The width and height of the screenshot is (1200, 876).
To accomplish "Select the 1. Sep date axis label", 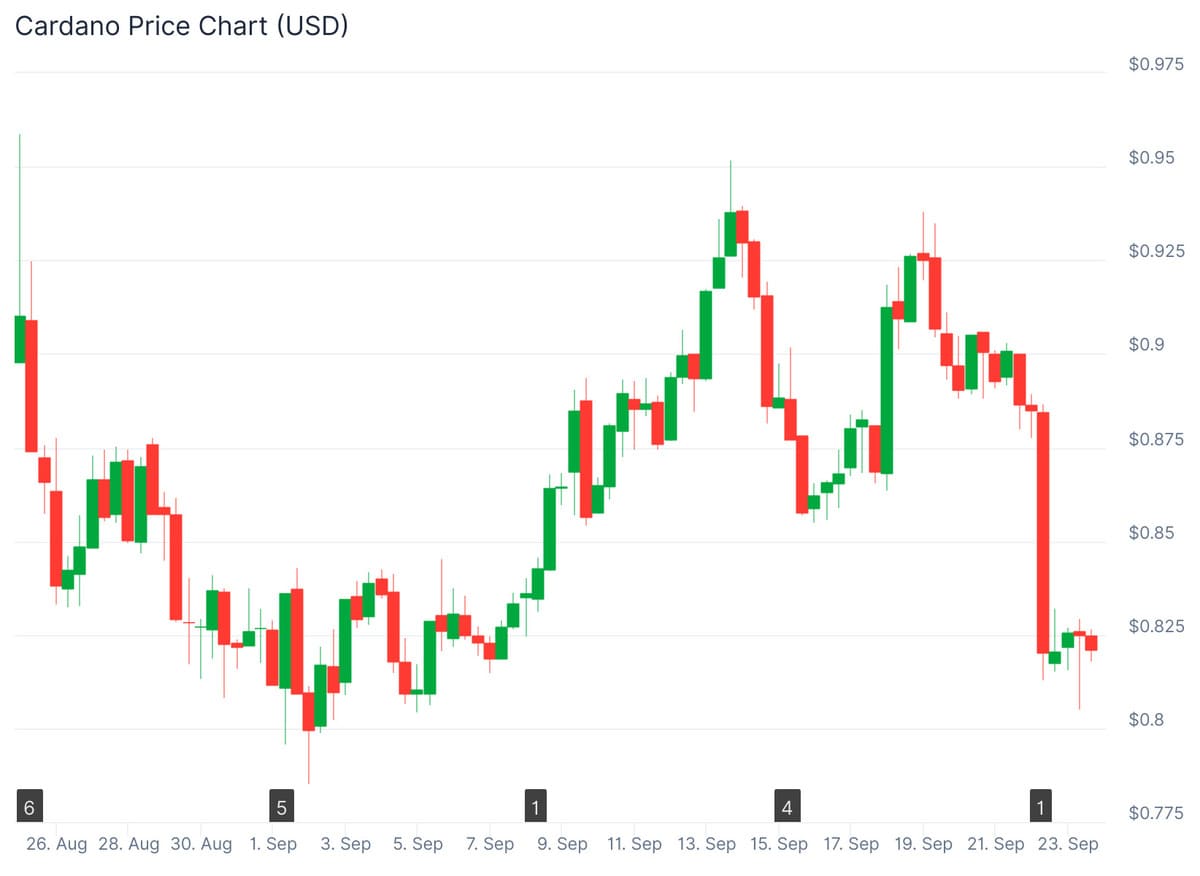I will point(273,844).
